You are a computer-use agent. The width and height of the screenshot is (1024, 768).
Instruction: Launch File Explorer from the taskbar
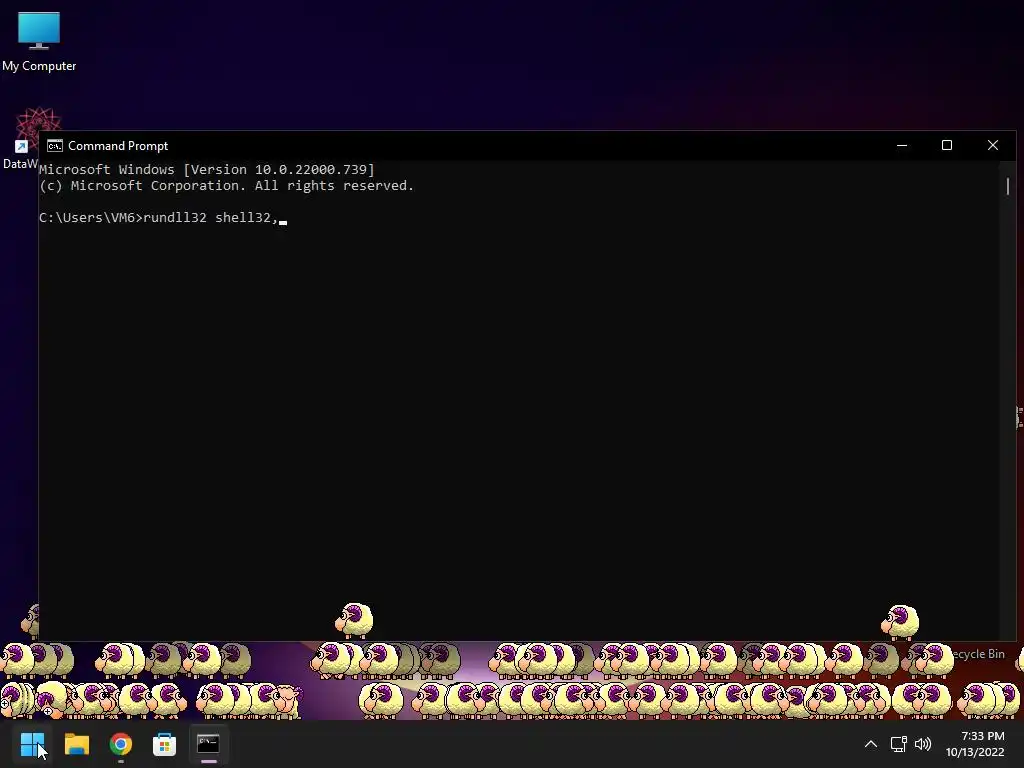(76, 744)
